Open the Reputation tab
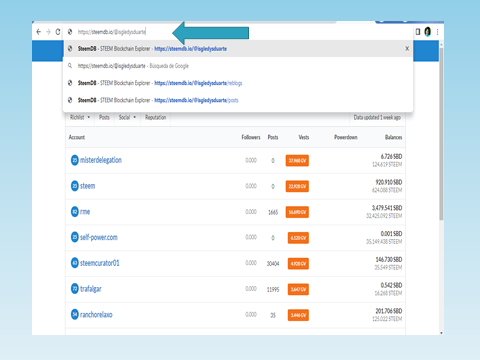480x360 pixels. (155, 117)
